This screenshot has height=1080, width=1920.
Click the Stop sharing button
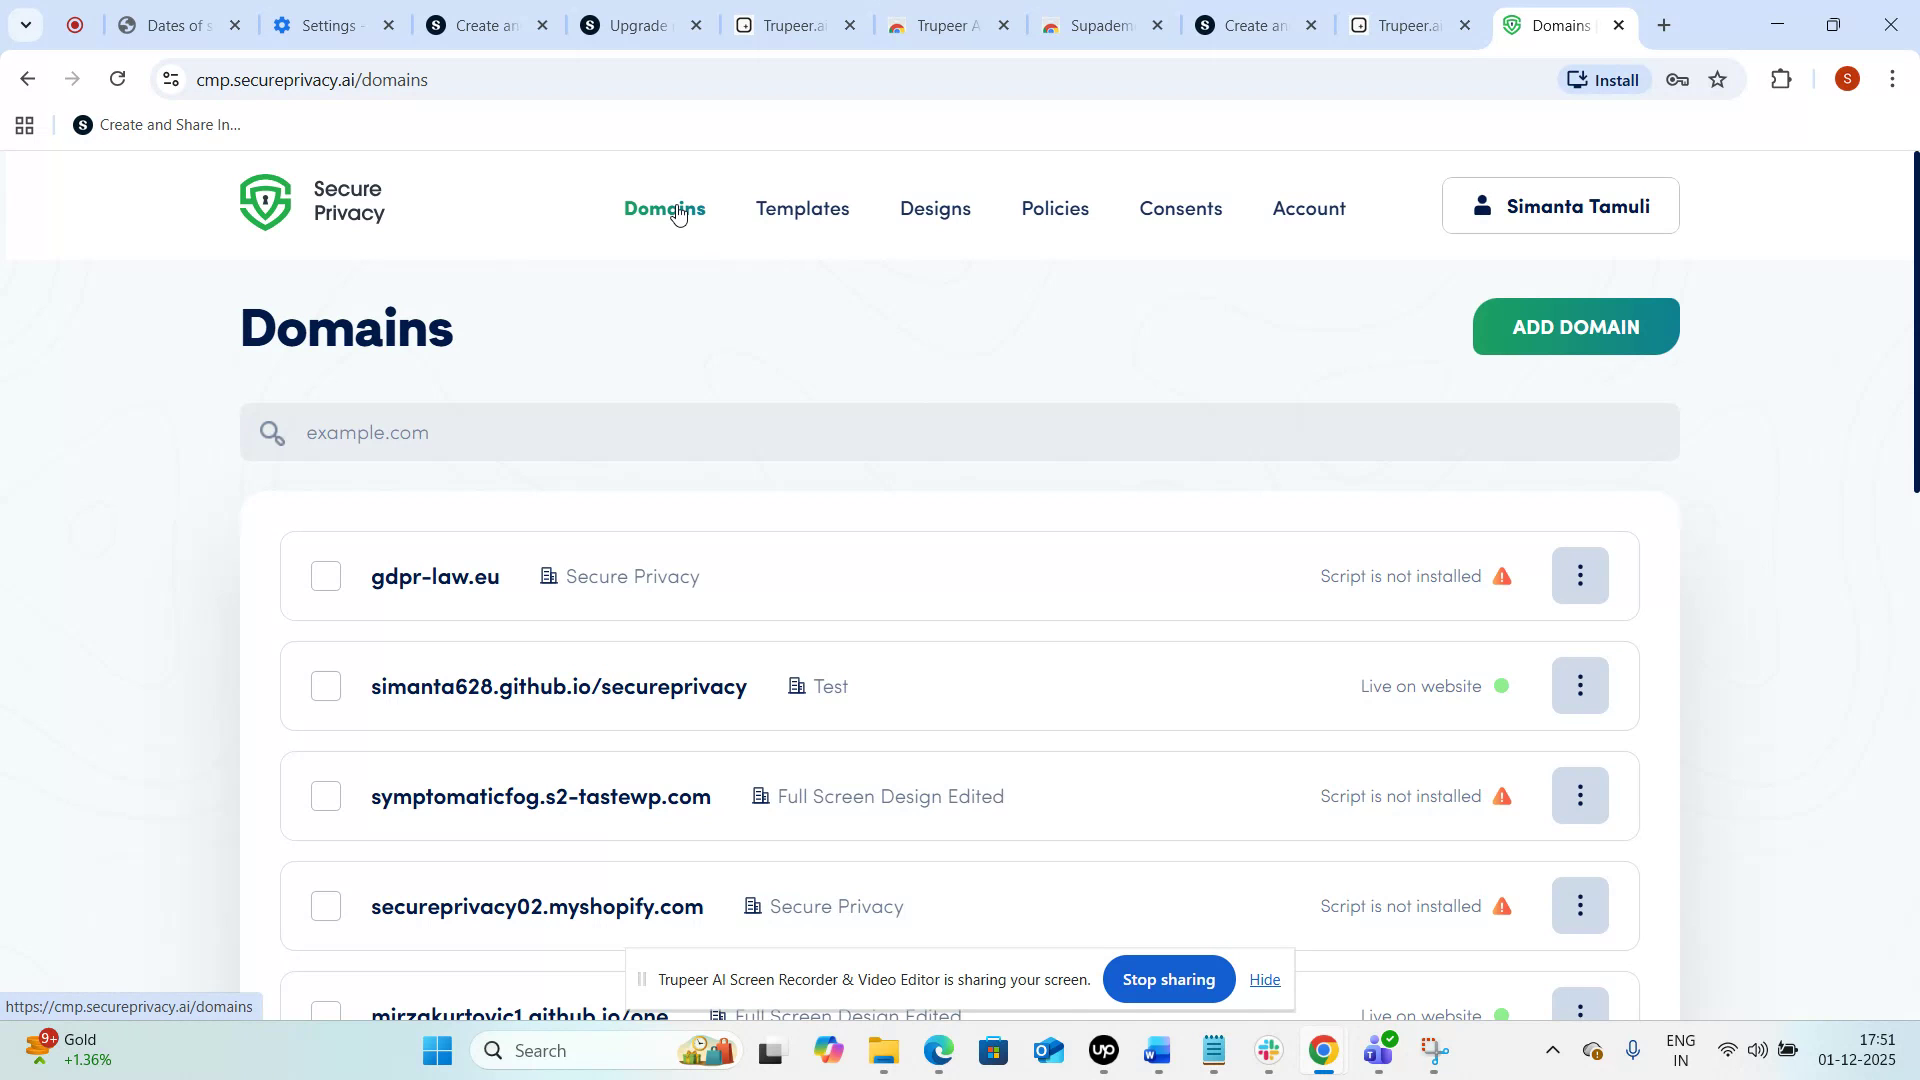1168,980
